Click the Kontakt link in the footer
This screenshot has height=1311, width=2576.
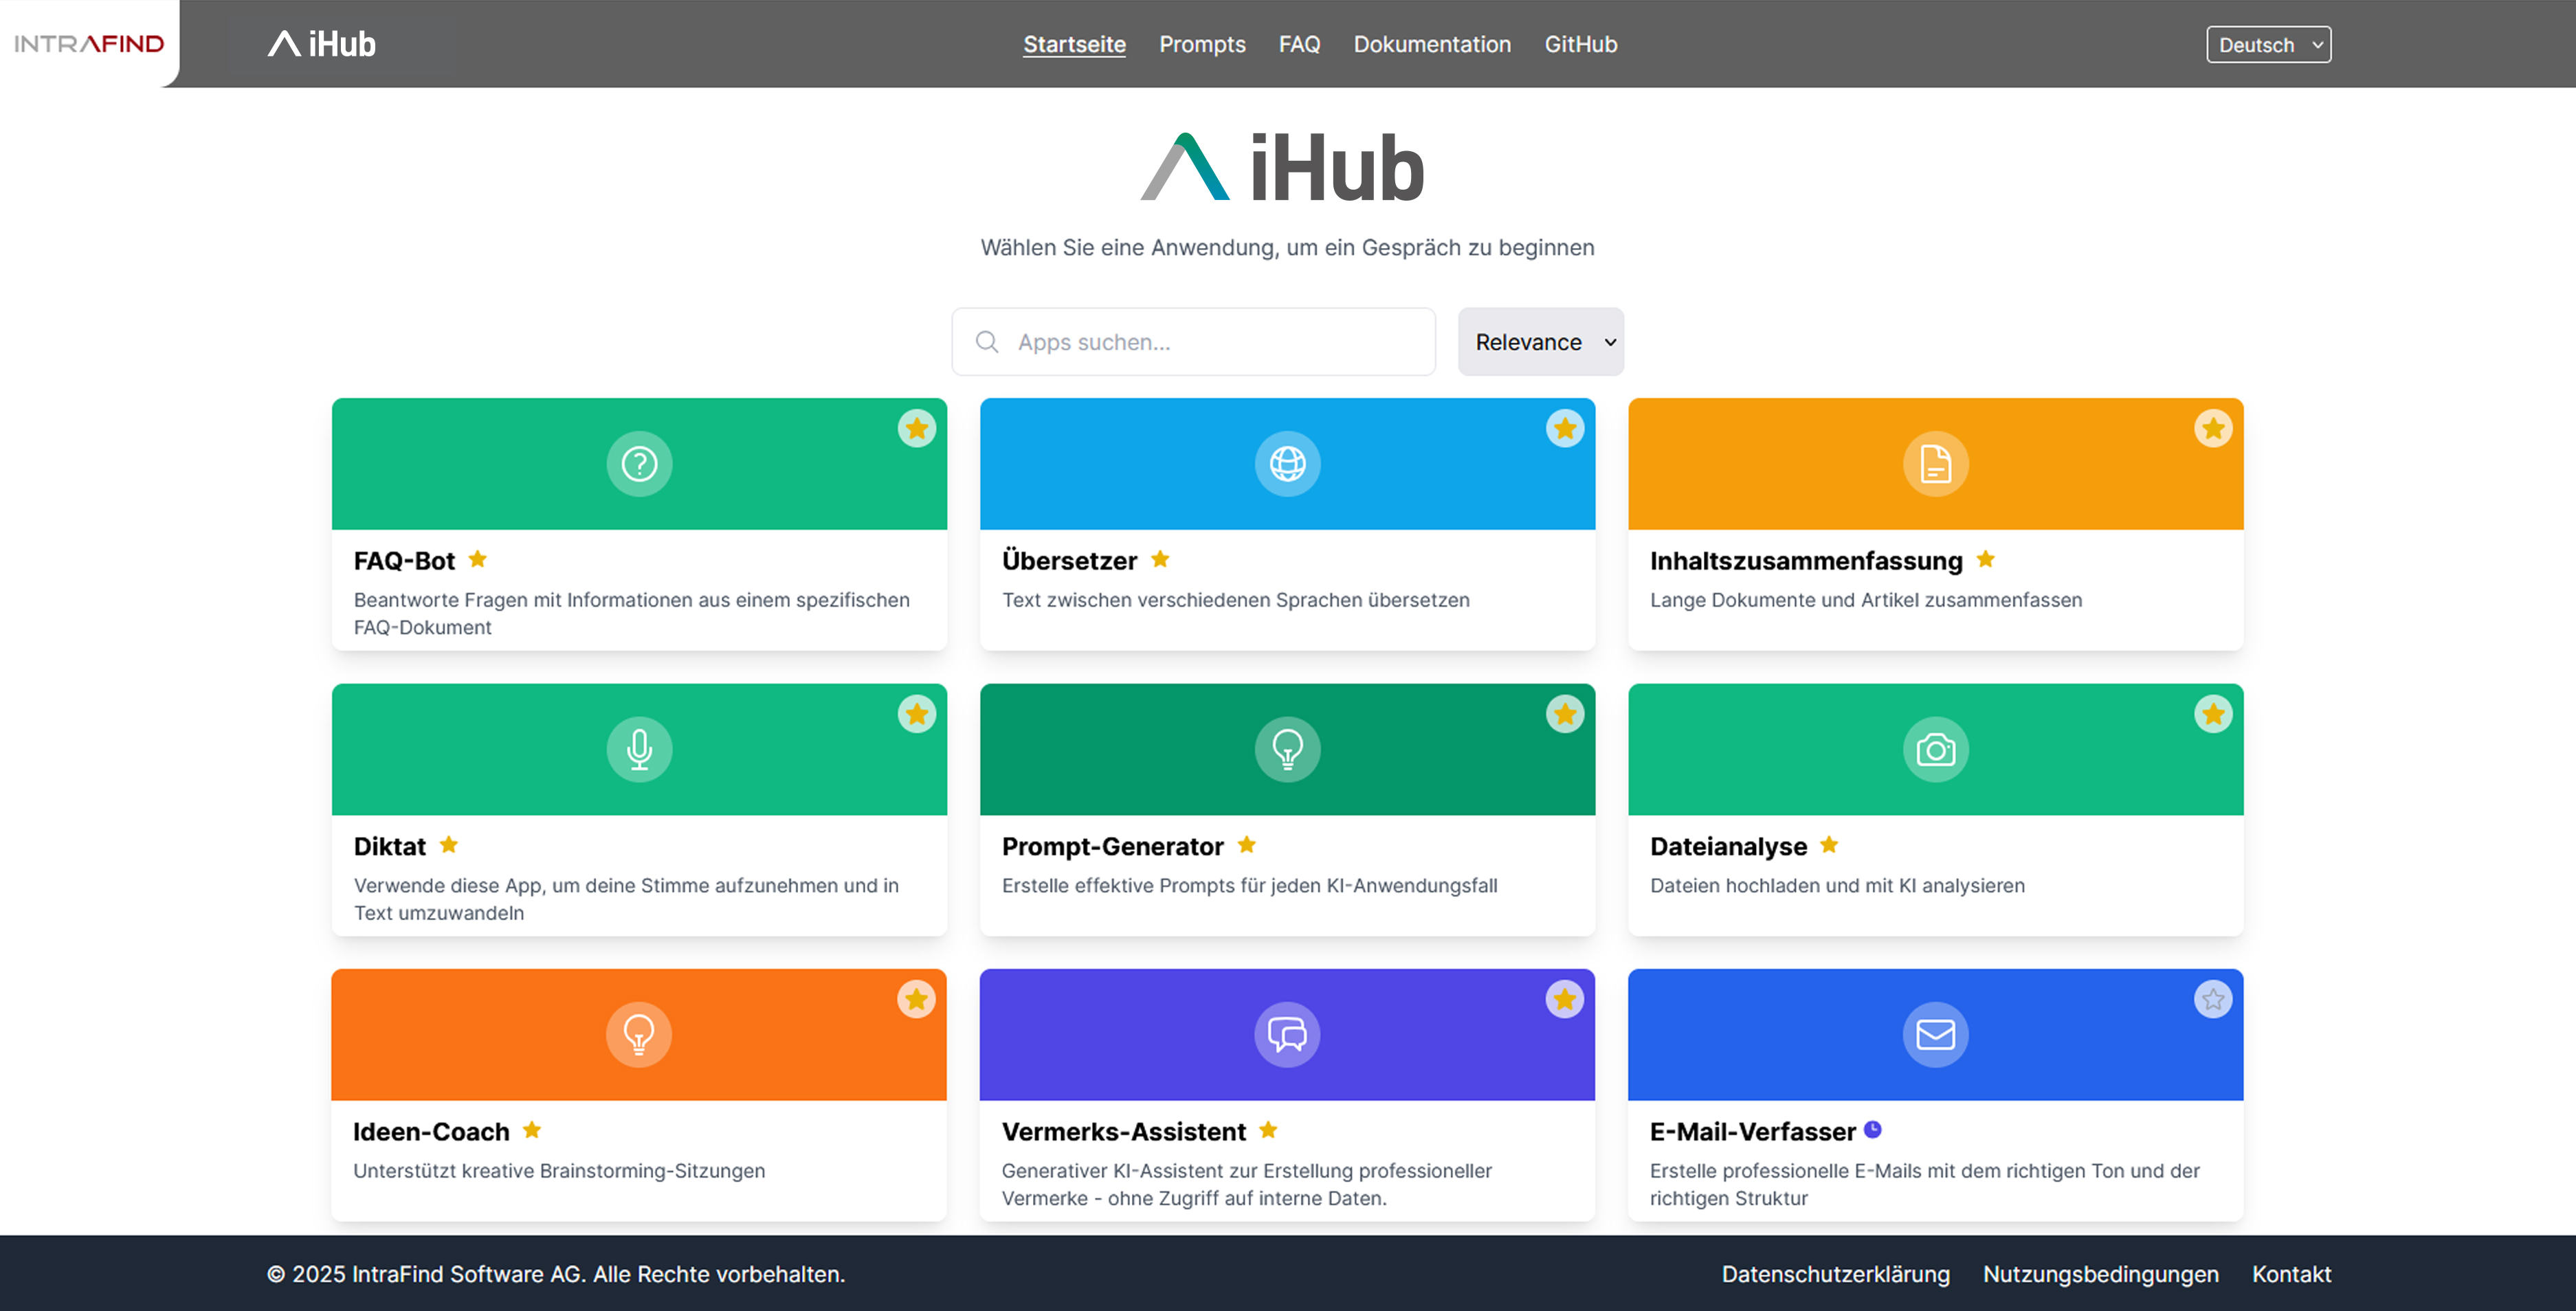[x=2291, y=1274]
